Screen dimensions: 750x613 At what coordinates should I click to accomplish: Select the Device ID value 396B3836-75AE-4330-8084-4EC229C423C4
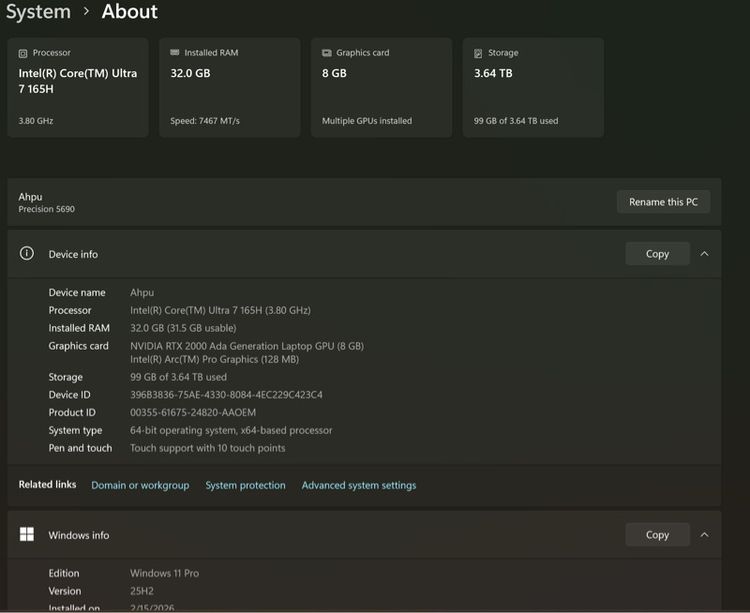coord(226,395)
